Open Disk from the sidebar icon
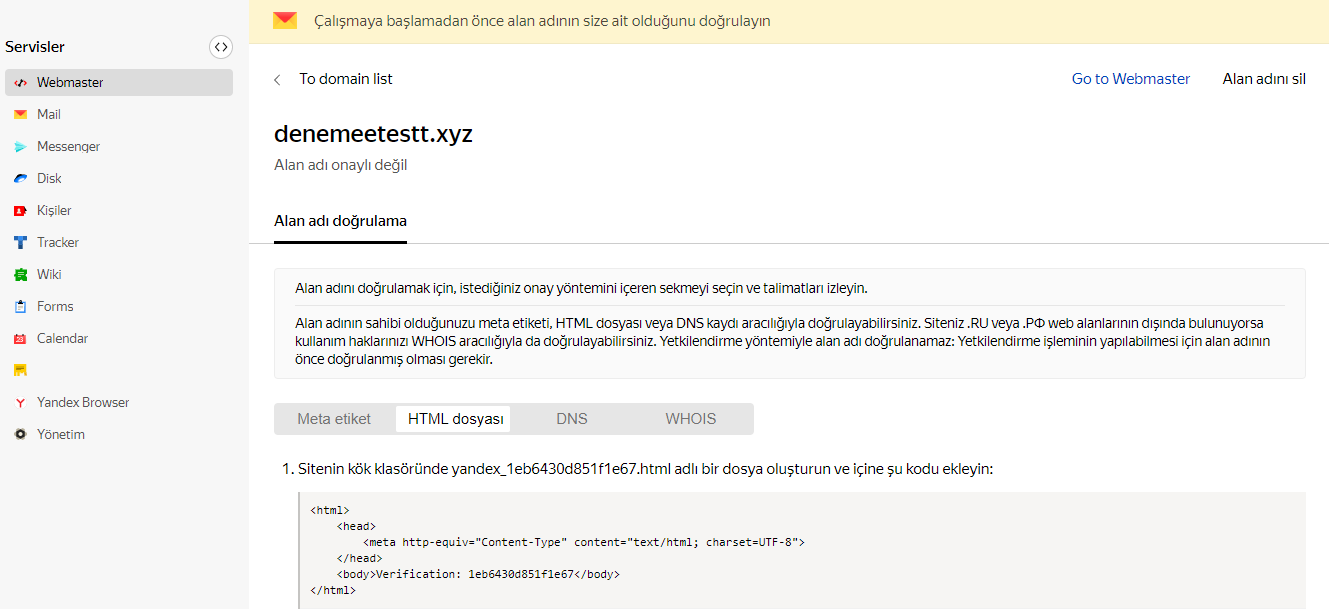This screenshot has width=1329, height=609. click(x=20, y=179)
